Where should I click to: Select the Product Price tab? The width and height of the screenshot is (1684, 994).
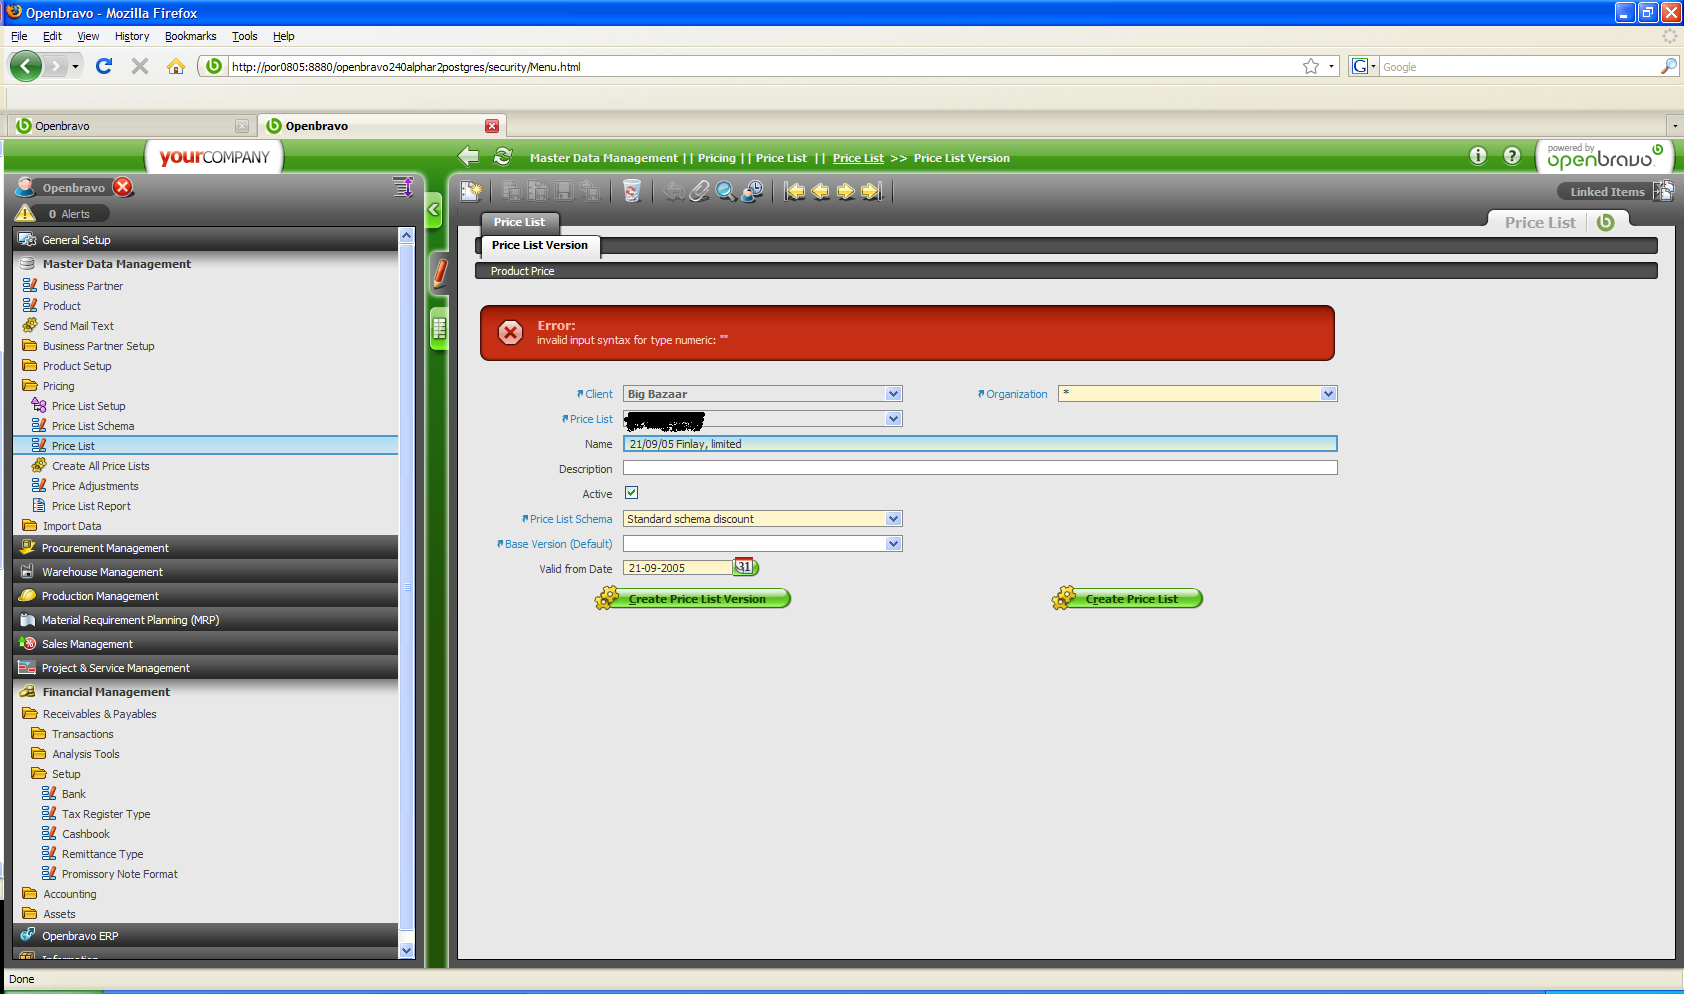(522, 271)
